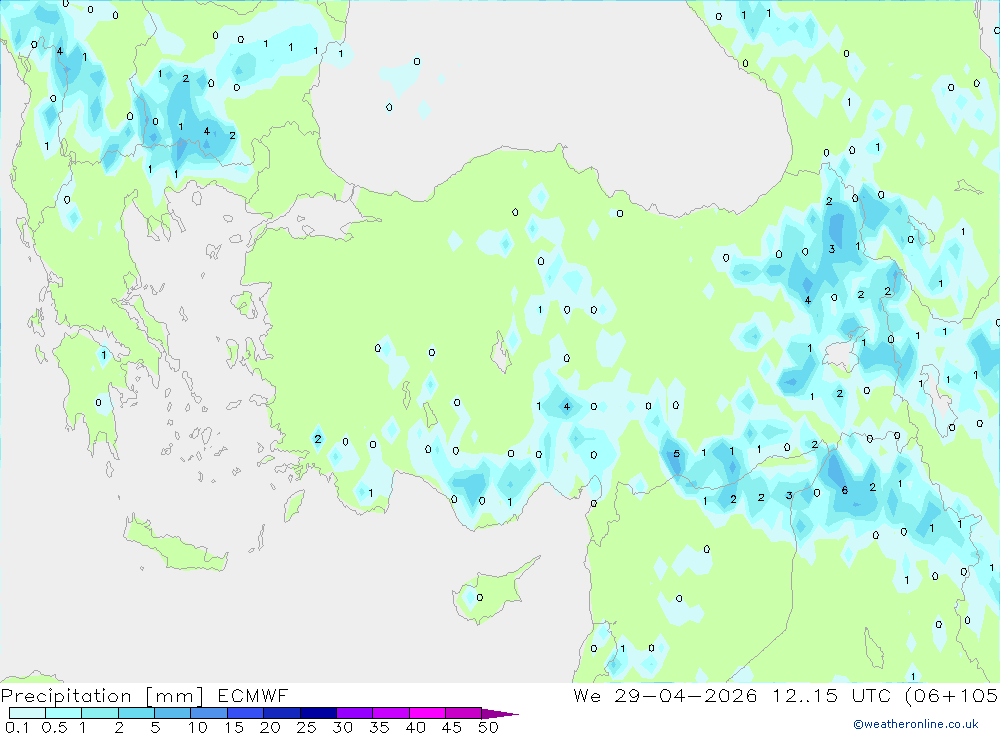The width and height of the screenshot is (1000, 733).
Task: Select the legend label '35'
Action: coord(379,727)
